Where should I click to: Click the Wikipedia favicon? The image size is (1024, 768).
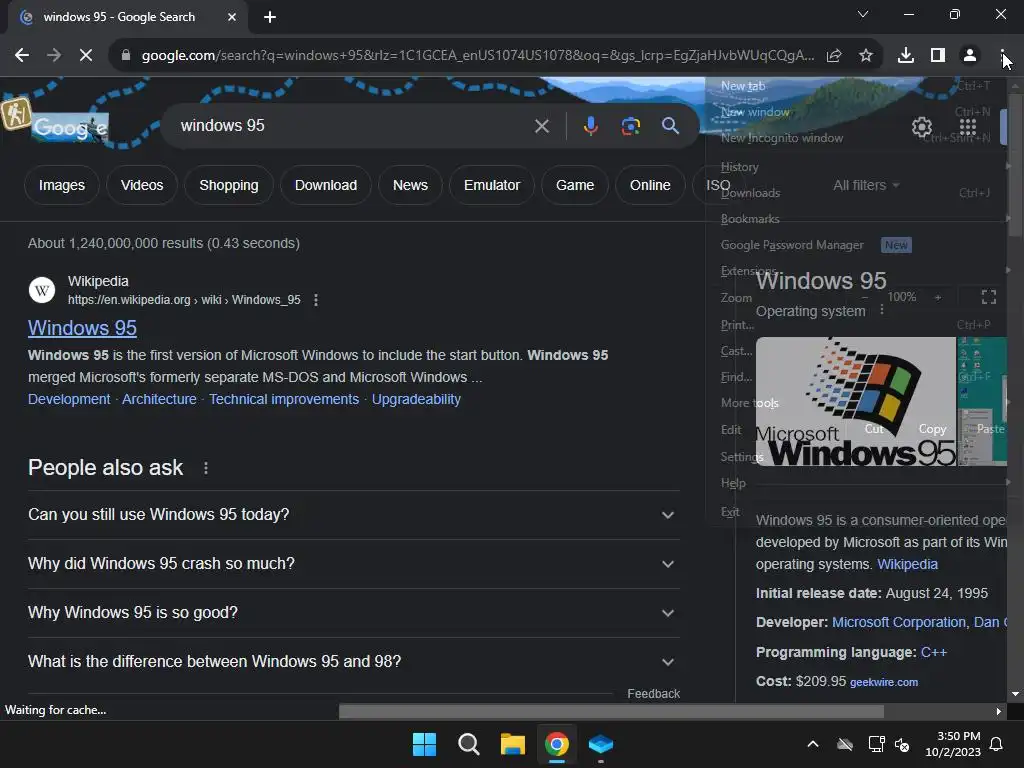point(42,290)
